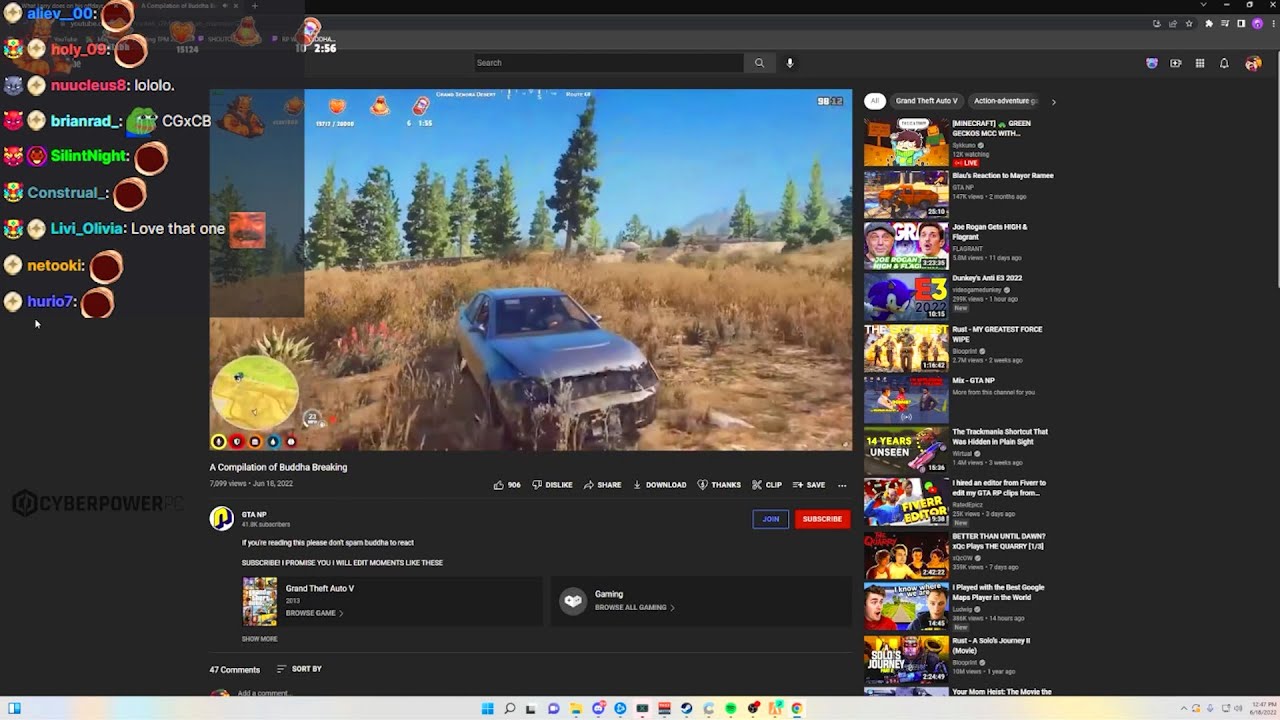Screen dimensions: 1280x720
Task: Click the Thanks button
Action: pyautogui.click(x=719, y=485)
